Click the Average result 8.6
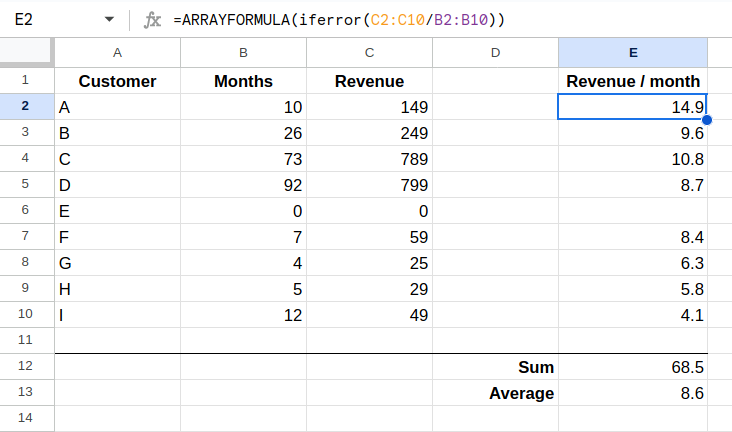 (633, 393)
